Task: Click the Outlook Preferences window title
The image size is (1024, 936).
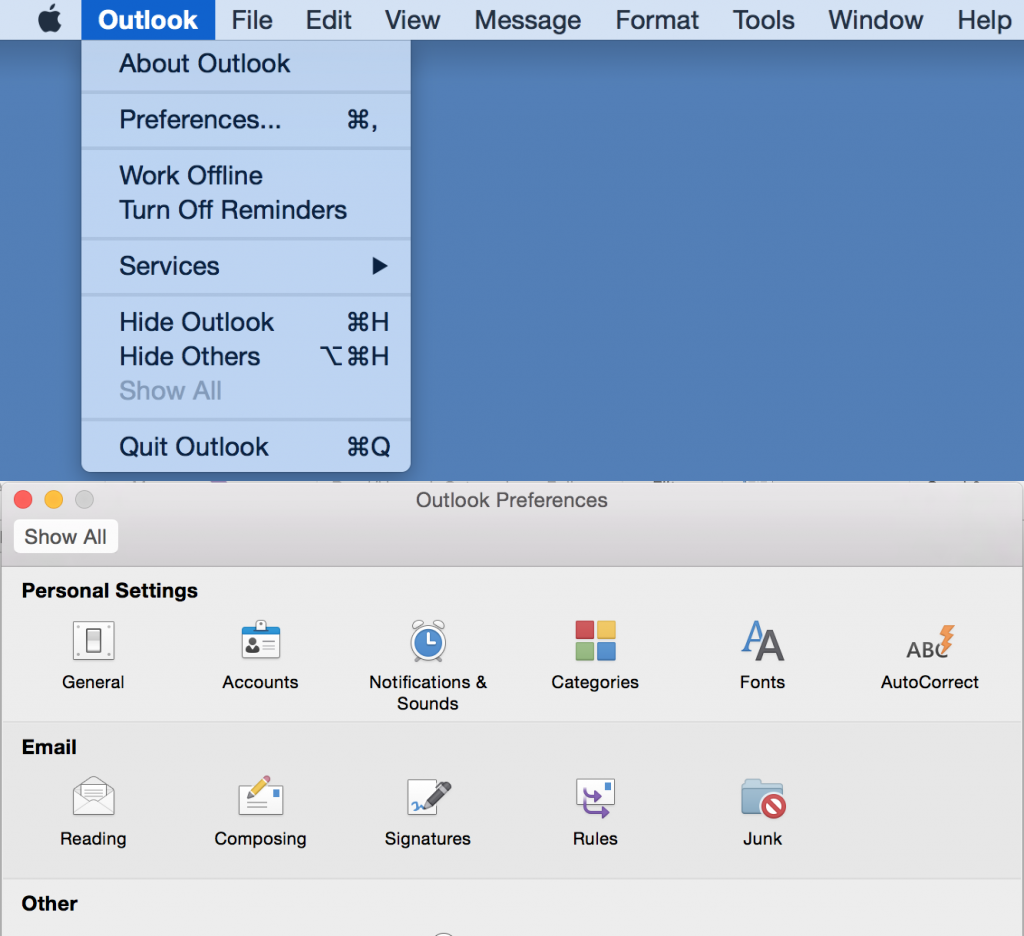Action: [x=511, y=500]
